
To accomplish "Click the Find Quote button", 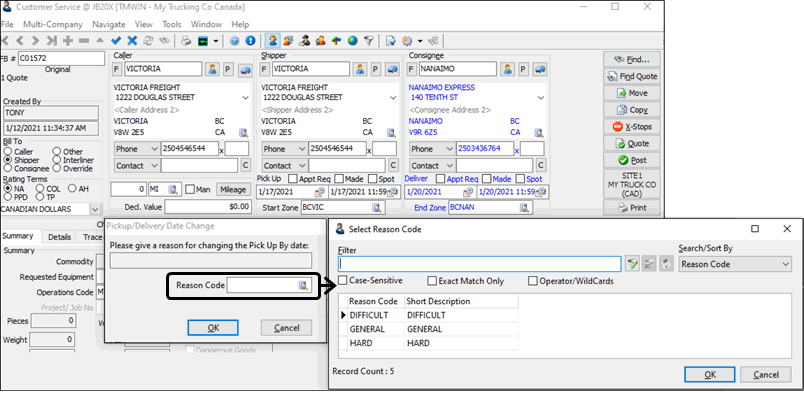I will coord(632,76).
